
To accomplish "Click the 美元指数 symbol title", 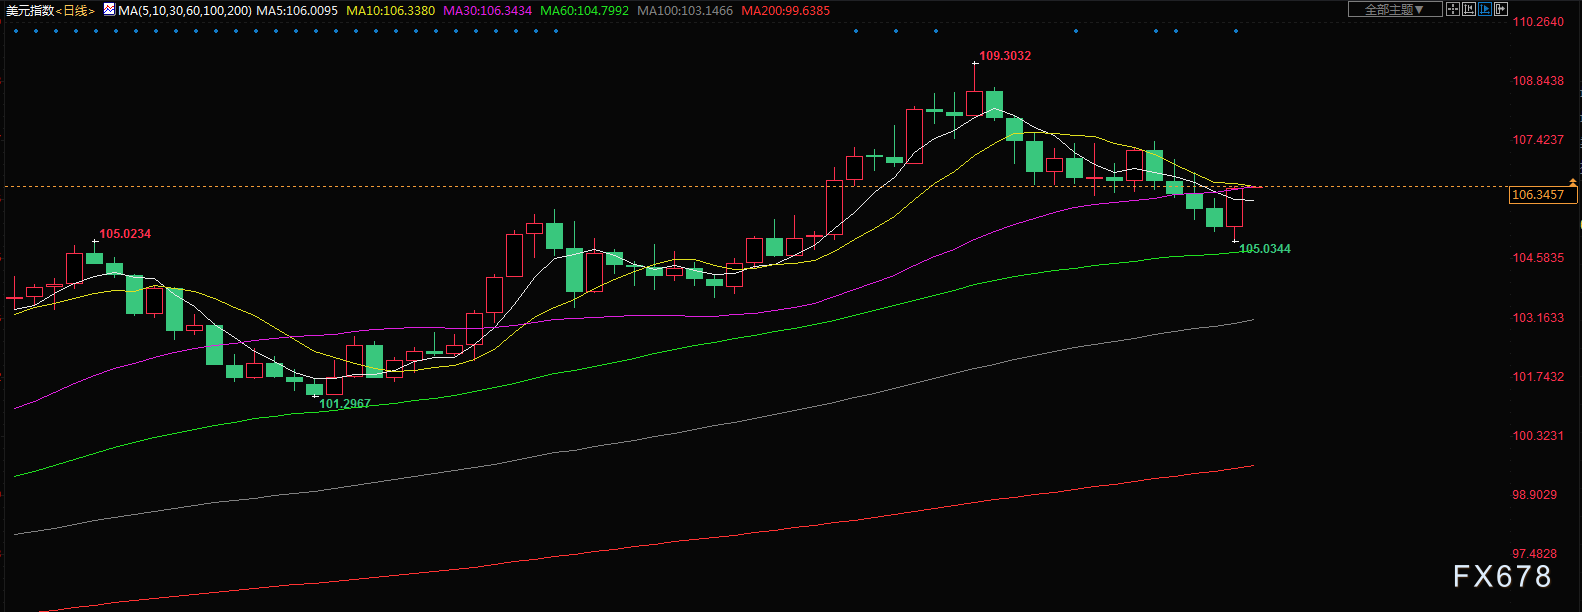I will click(29, 11).
